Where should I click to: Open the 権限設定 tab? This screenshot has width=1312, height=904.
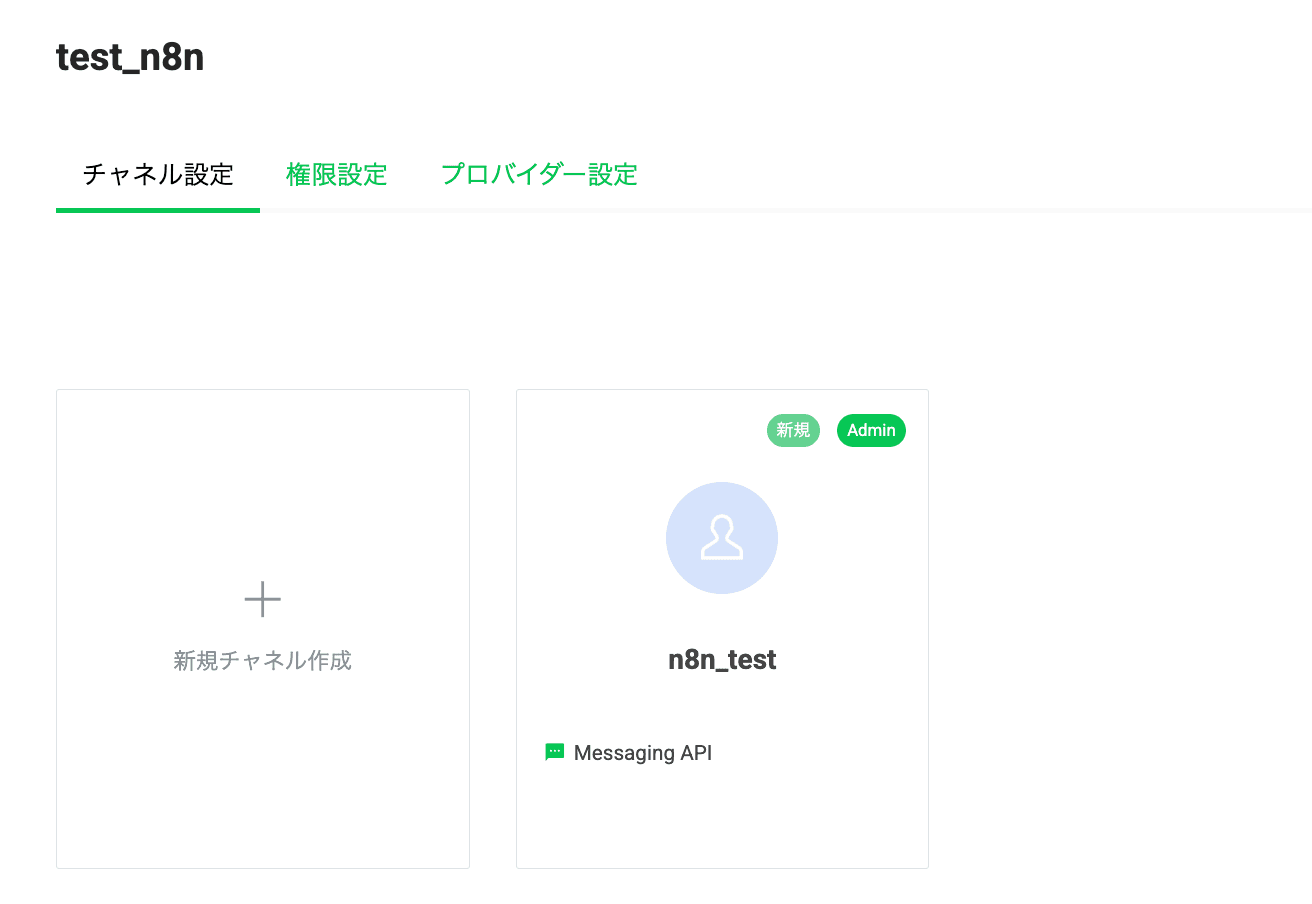336,175
